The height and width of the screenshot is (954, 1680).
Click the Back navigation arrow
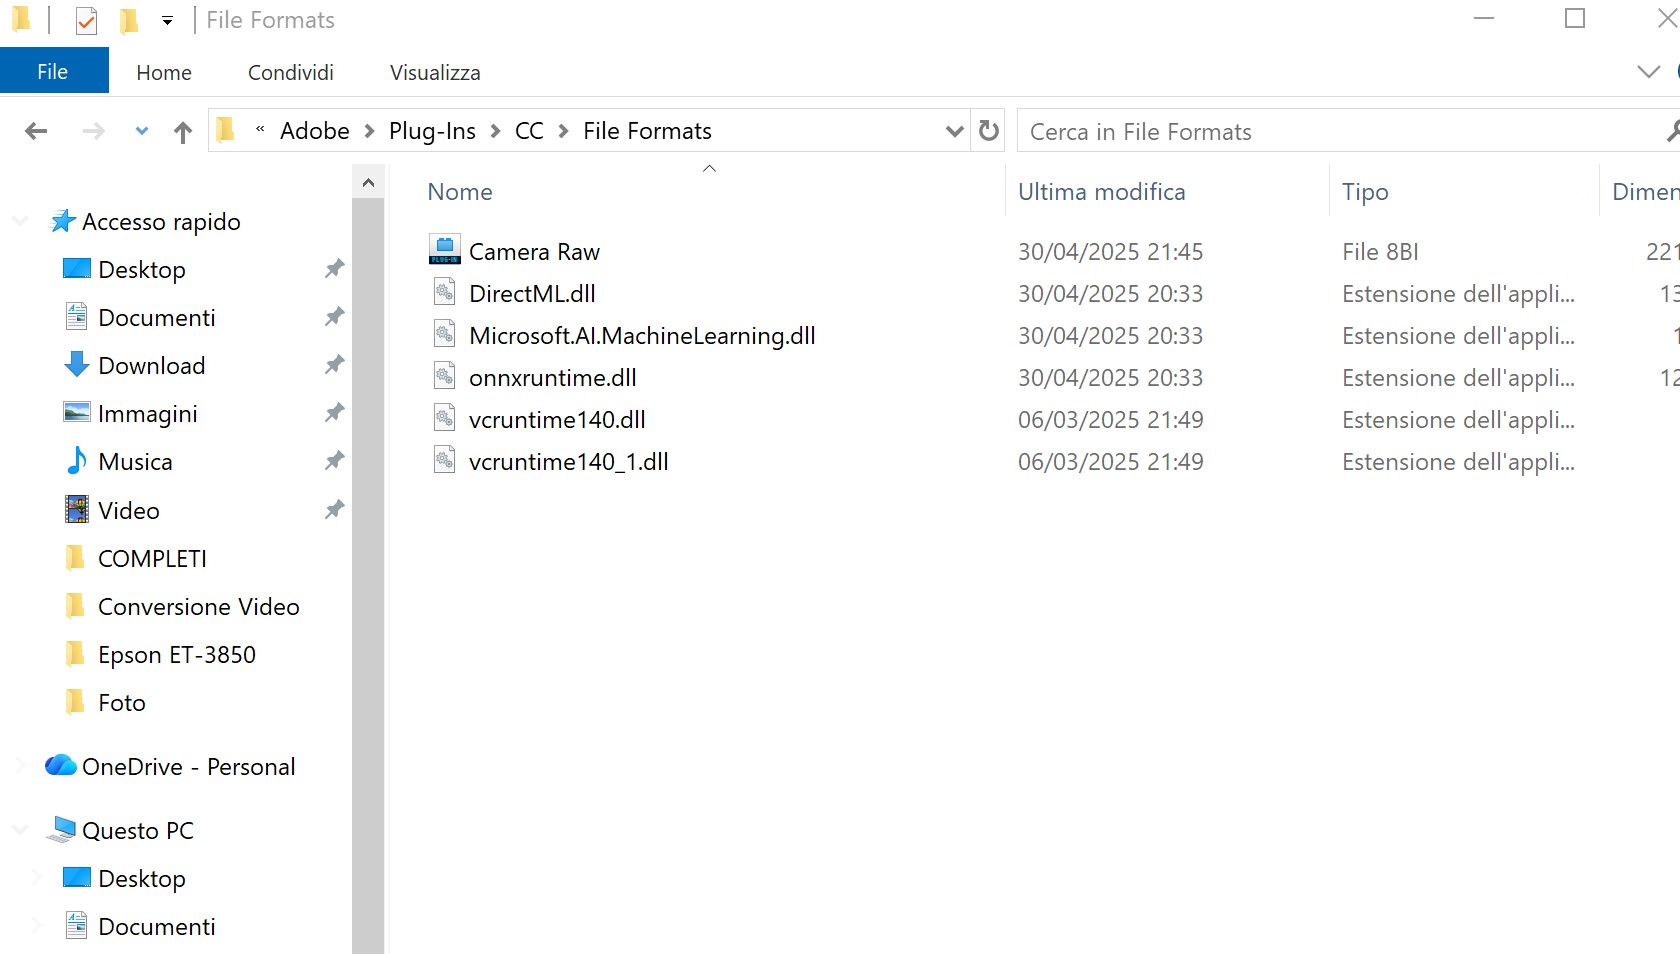(x=36, y=131)
